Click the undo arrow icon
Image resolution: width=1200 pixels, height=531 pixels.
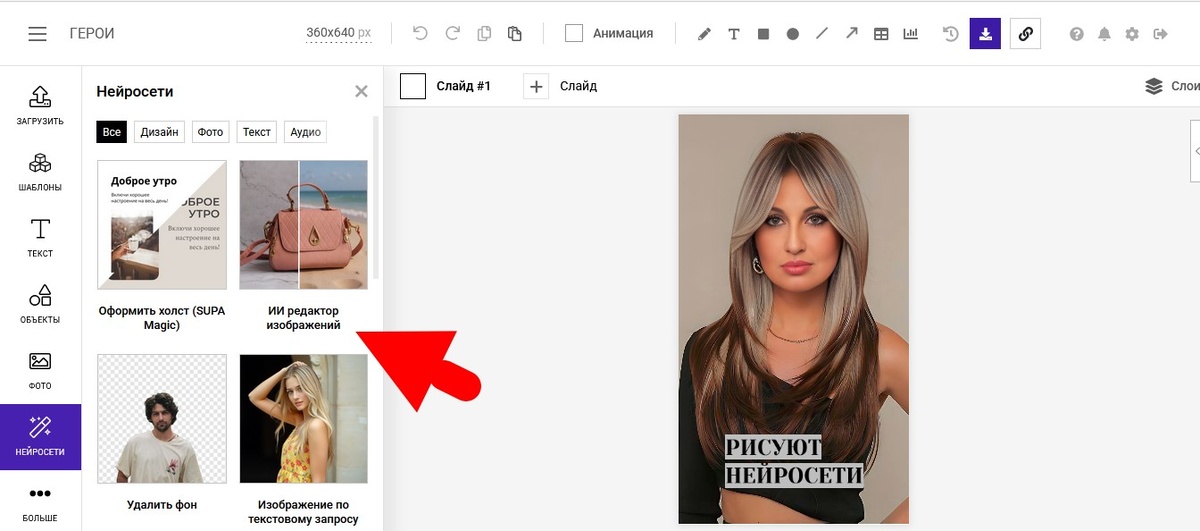click(x=420, y=33)
